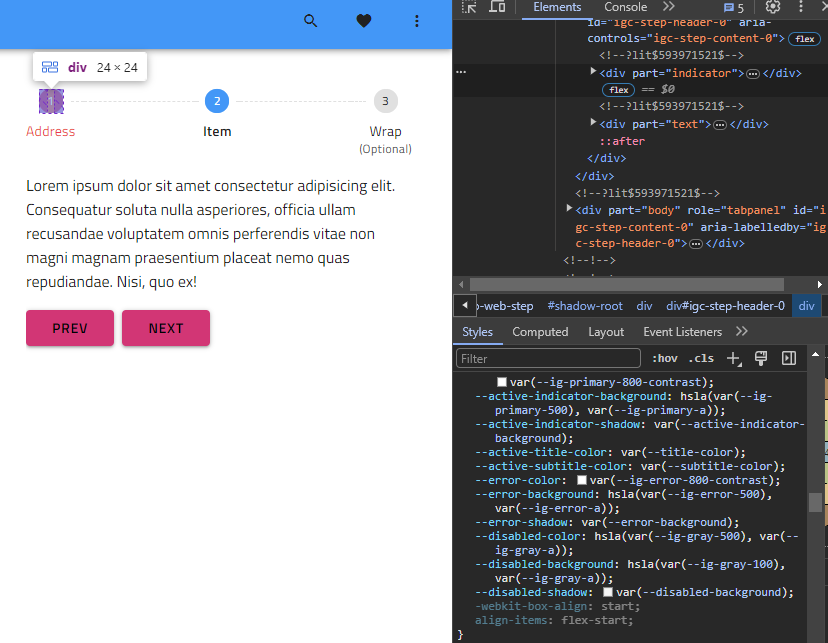Open the Layout tab
The height and width of the screenshot is (643, 828).
[x=606, y=332]
